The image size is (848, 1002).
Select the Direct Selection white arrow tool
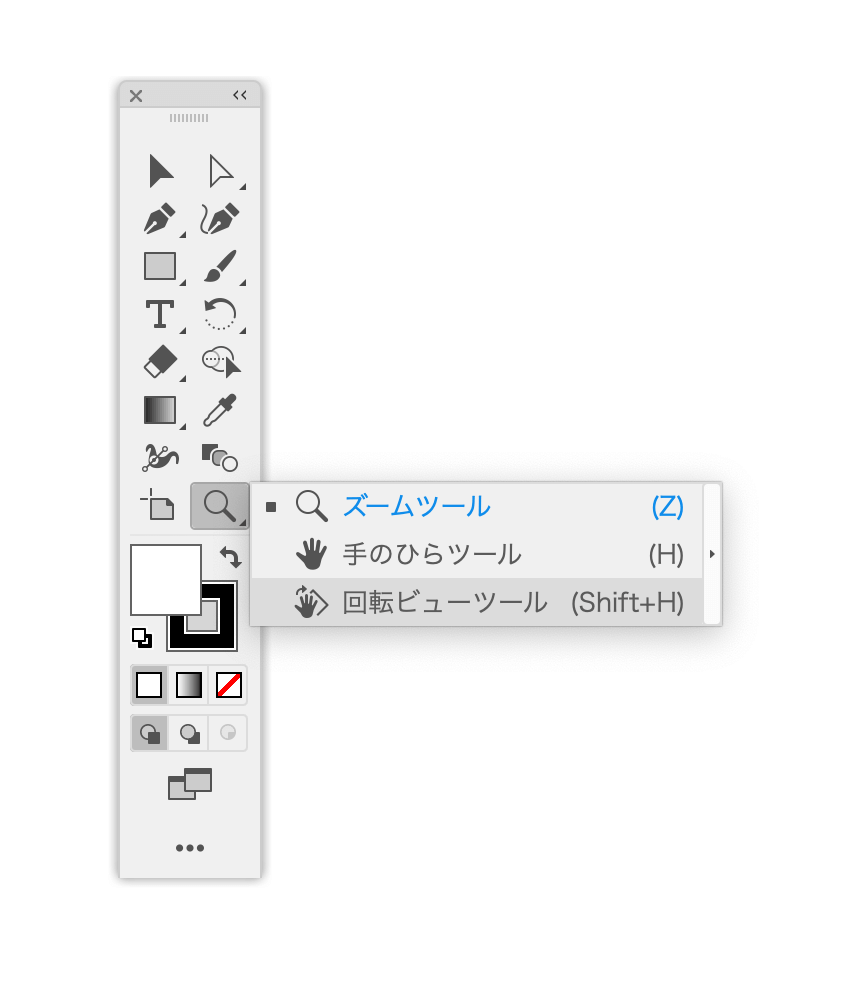click(220, 171)
